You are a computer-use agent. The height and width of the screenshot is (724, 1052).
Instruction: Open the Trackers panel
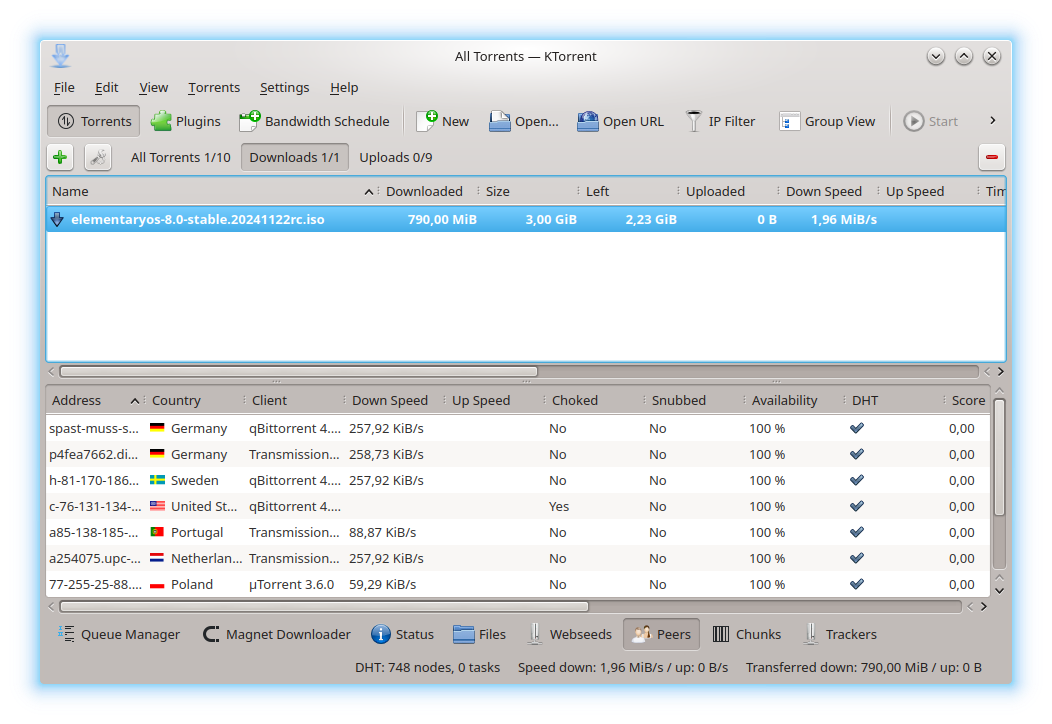coord(839,635)
